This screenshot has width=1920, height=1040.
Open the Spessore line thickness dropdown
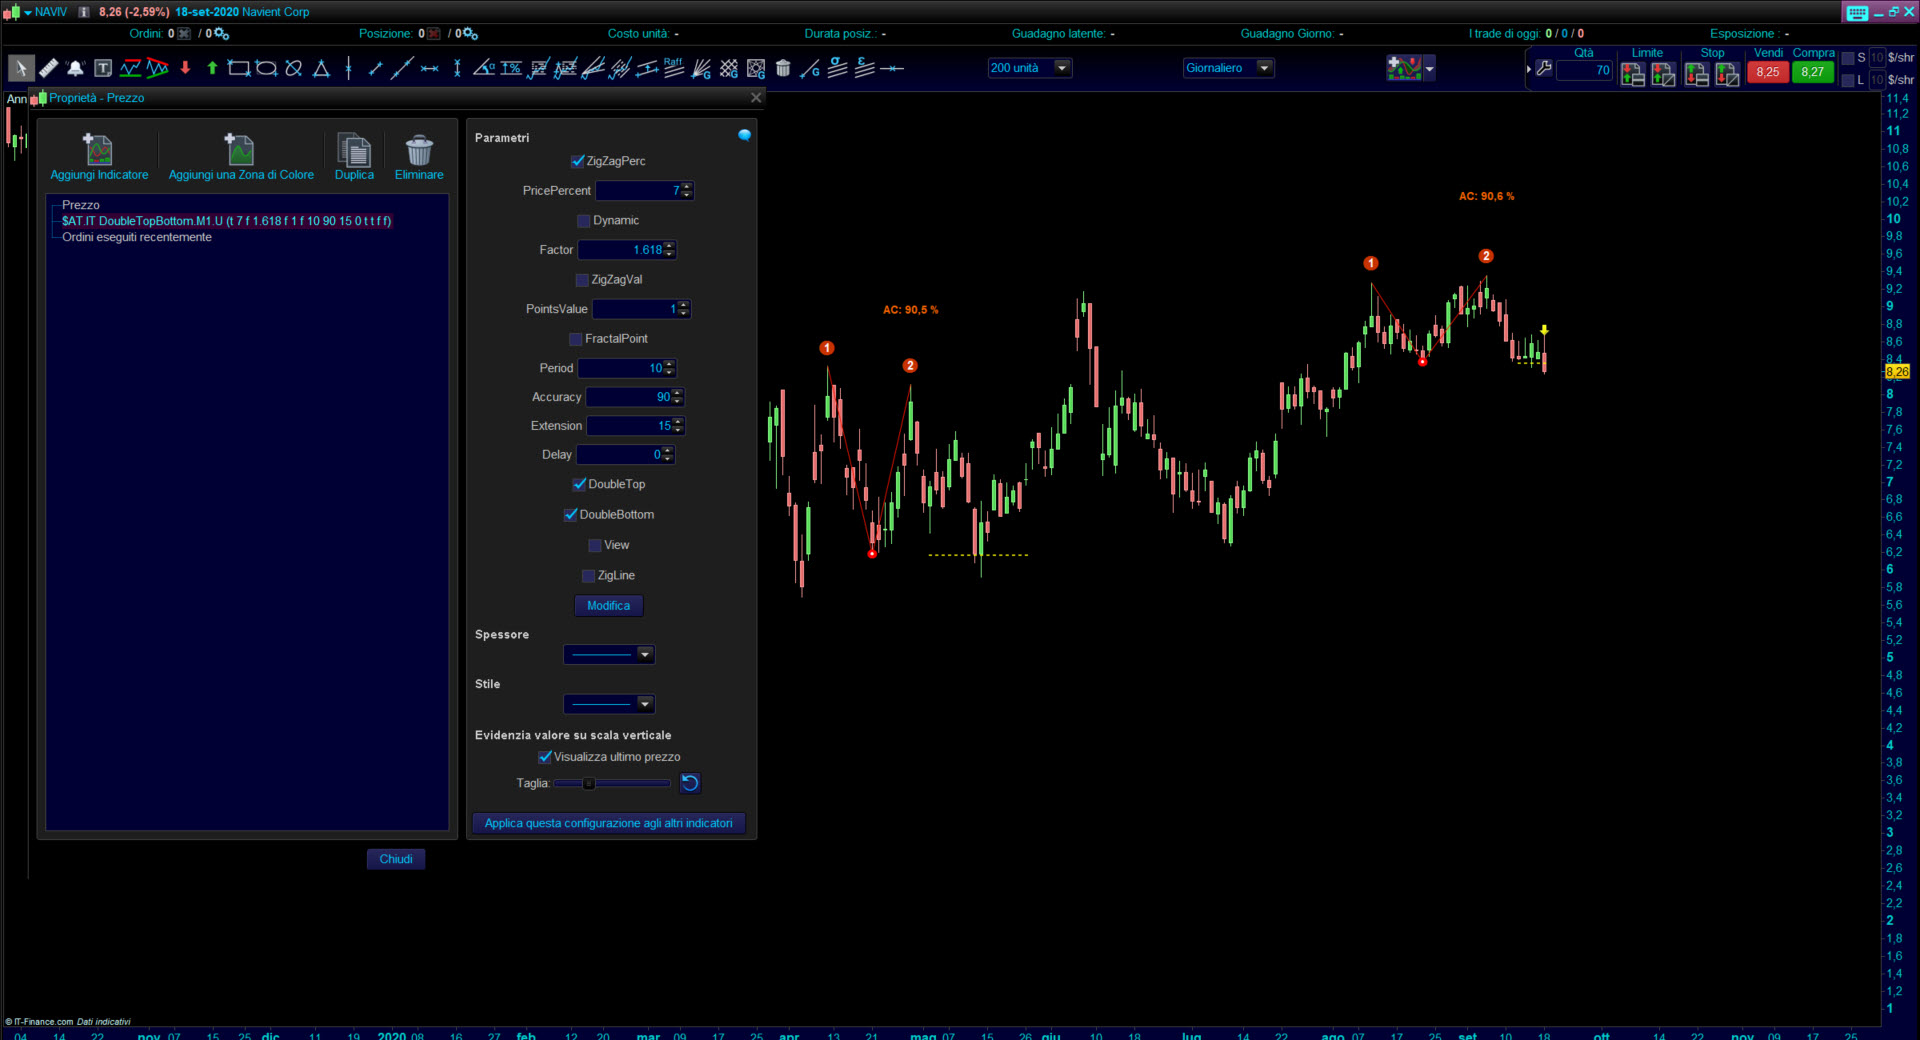point(645,654)
